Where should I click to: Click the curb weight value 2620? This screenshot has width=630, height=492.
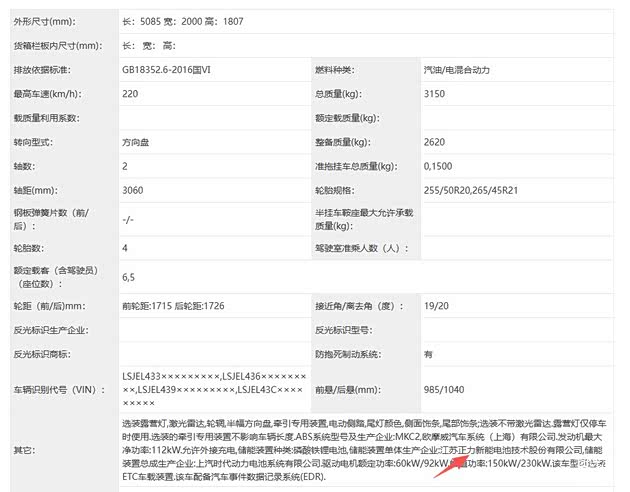(x=435, y=142)
